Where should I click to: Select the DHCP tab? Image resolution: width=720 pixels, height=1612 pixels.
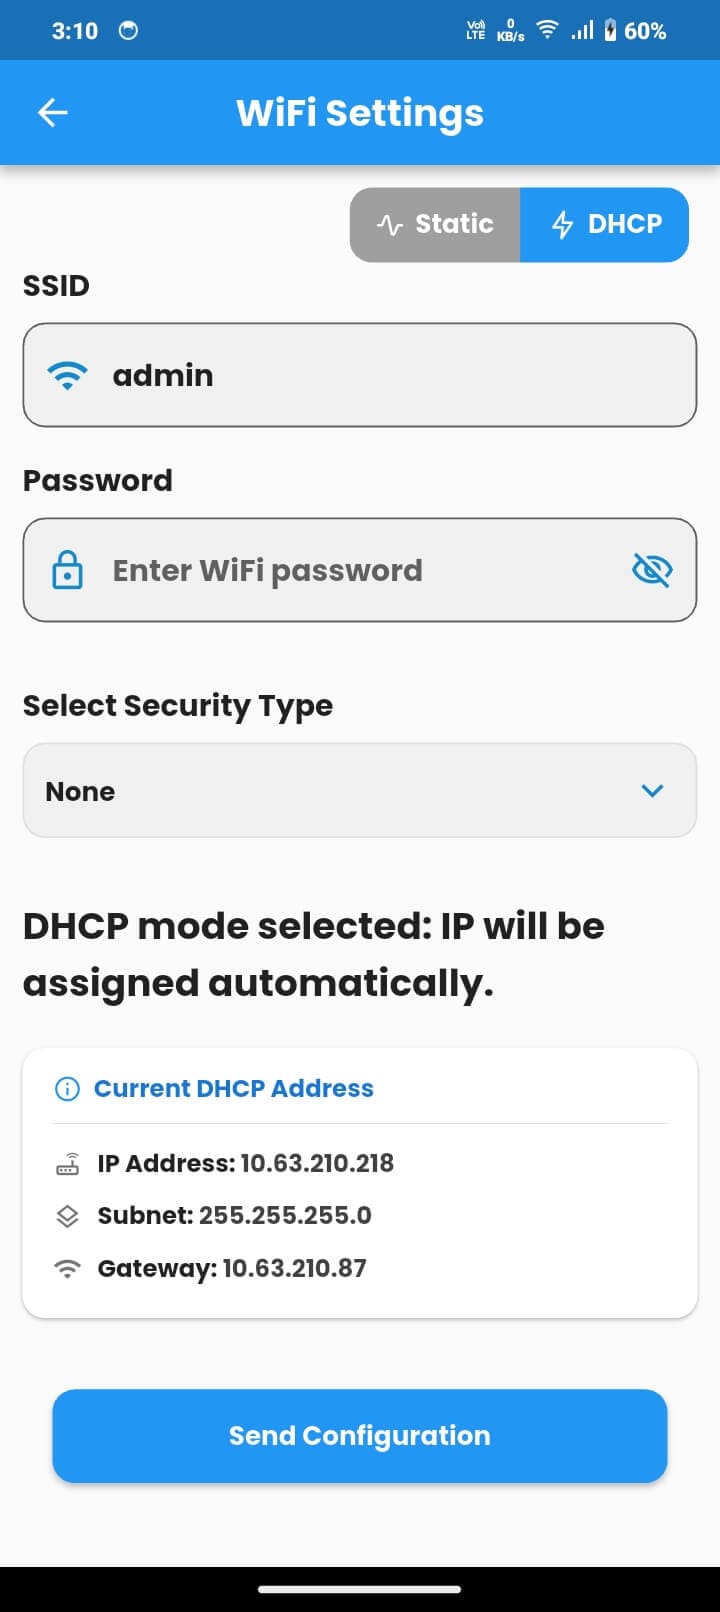pos(604,224)
